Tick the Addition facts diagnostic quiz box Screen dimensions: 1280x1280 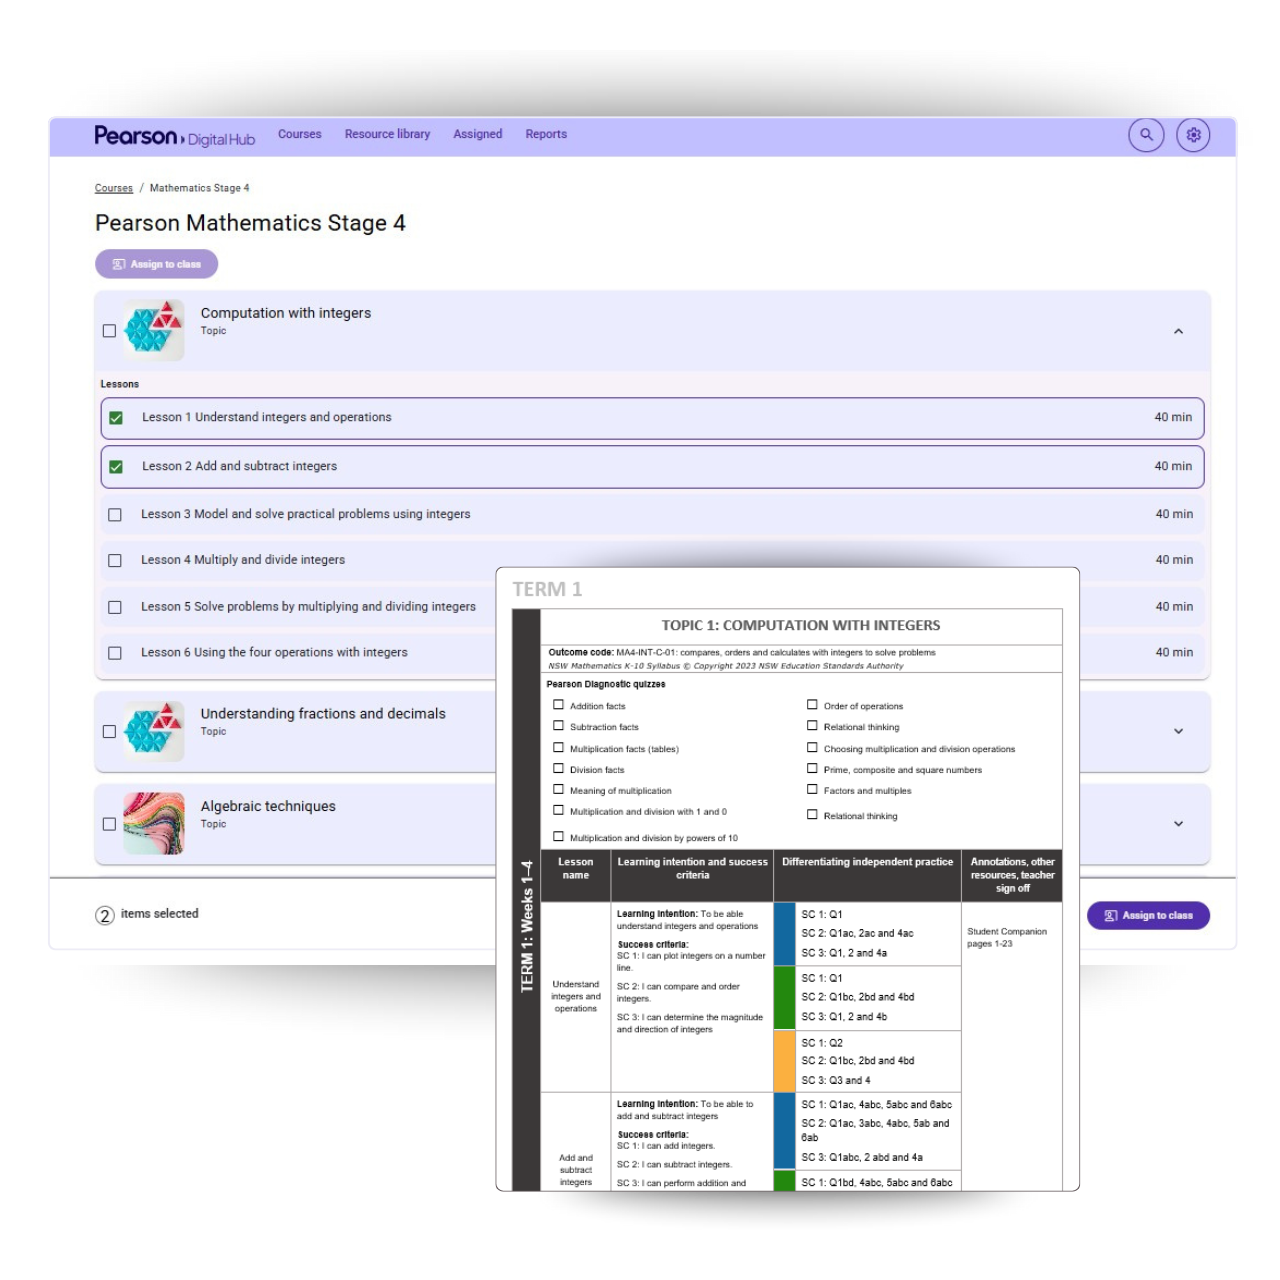(559, 705)
